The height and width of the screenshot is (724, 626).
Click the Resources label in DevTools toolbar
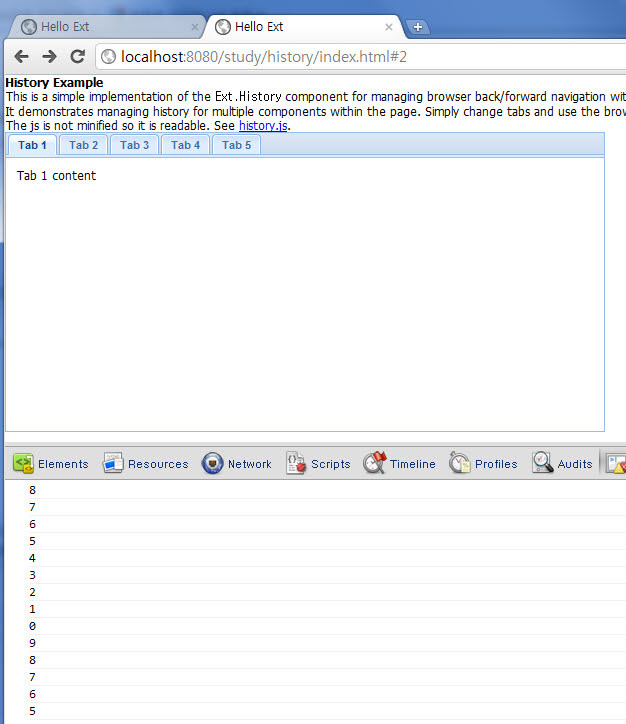coord(158,464)
